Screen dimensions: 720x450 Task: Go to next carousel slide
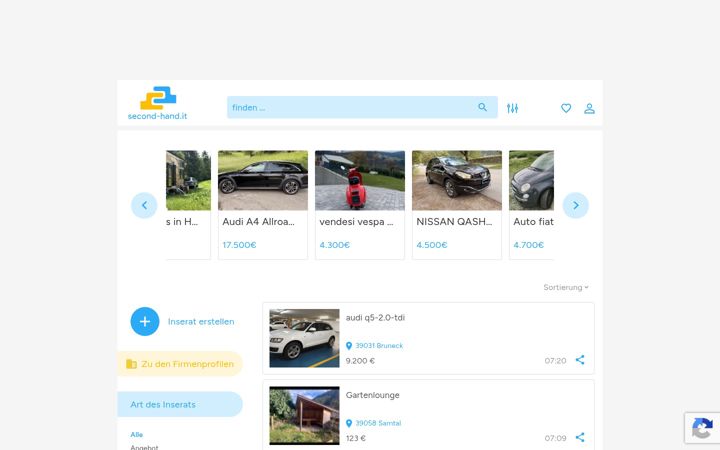pos(575,205)
